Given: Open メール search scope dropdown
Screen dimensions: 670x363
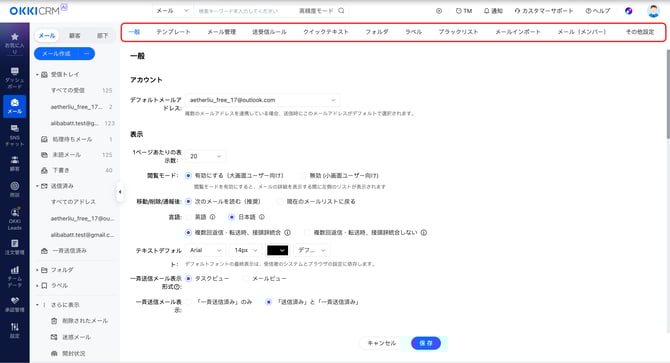Looking at the screenshot, I should click(x=172, y=11).
